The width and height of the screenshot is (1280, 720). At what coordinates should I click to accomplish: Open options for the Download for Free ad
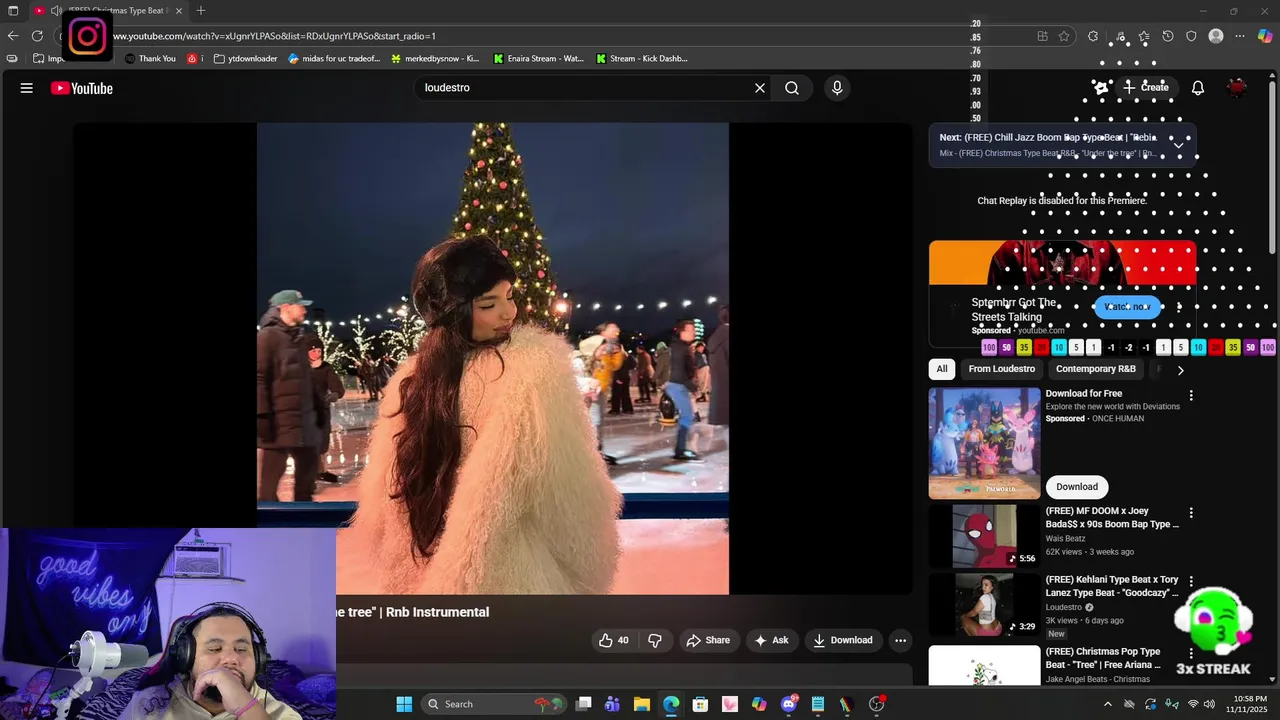(x=1190, y=395)
